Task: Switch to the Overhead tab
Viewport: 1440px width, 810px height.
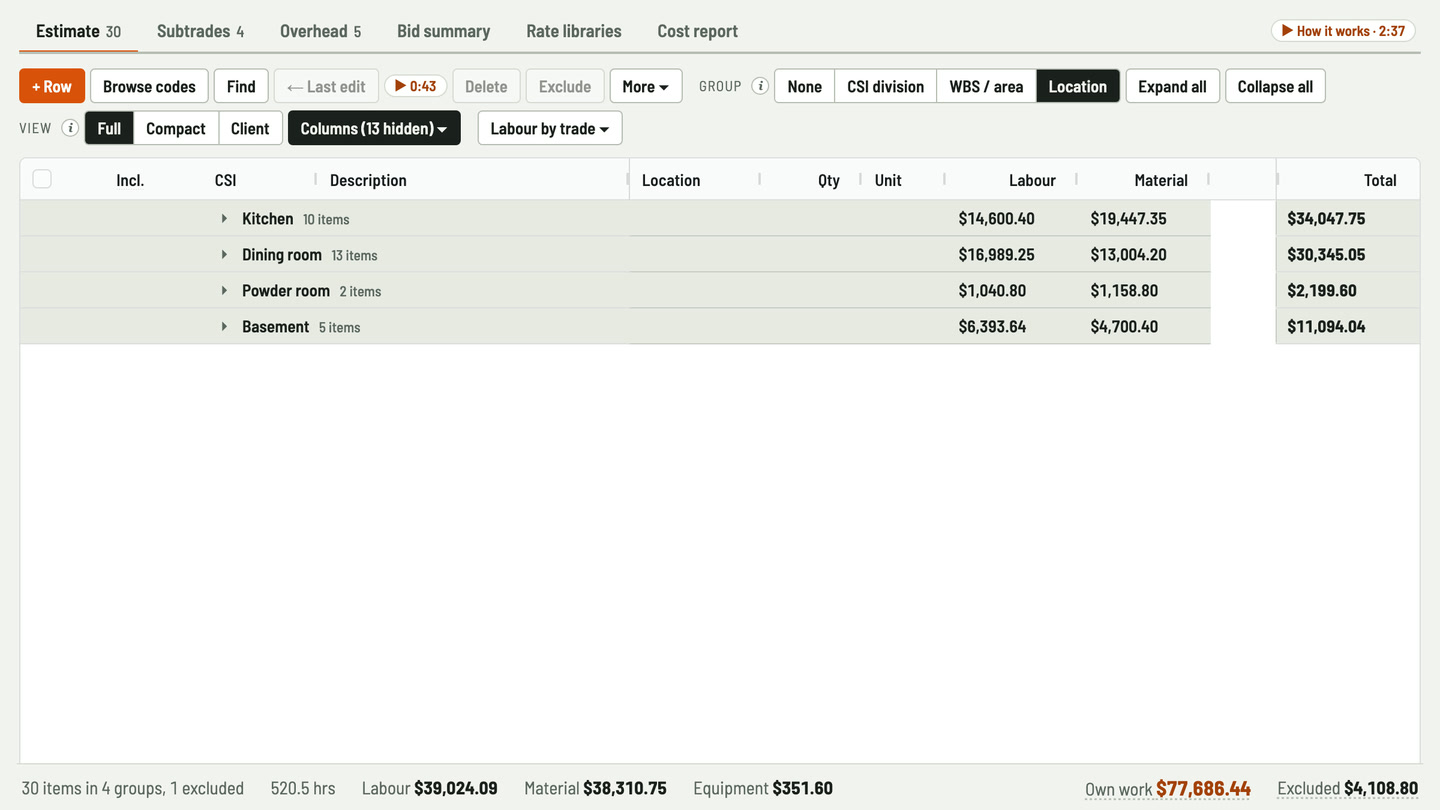Action: [320, 31]
